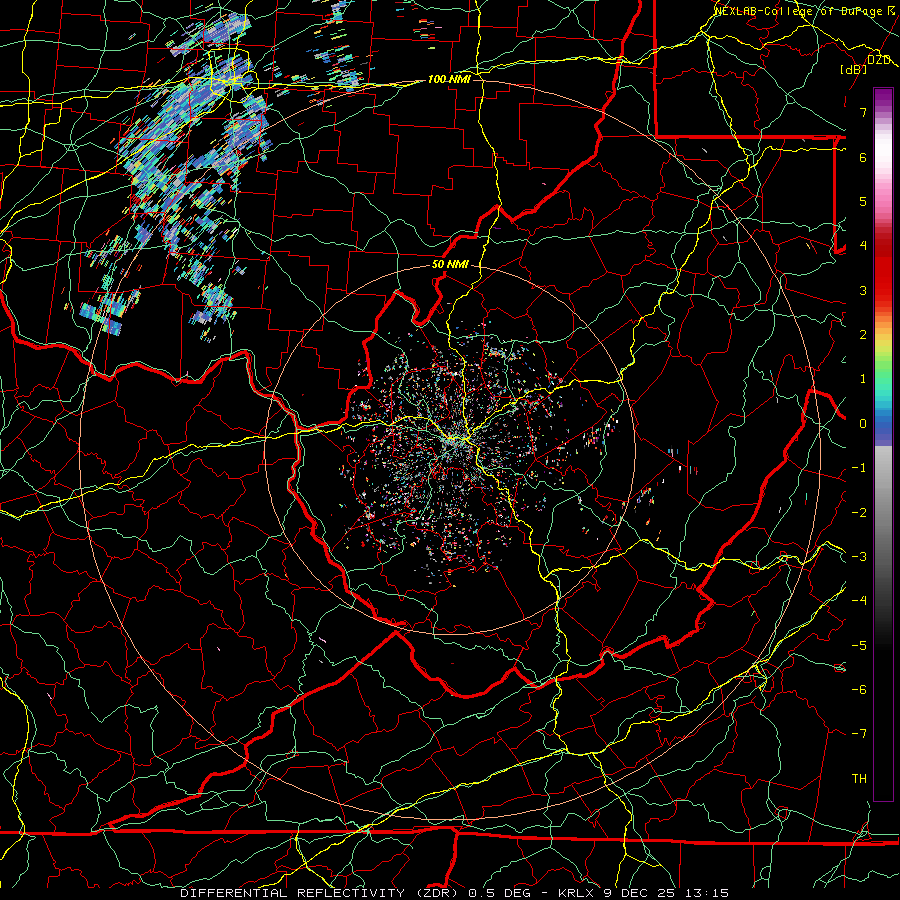
Task: Click the 2 value on ZDR scale
Action: point(863,335)
